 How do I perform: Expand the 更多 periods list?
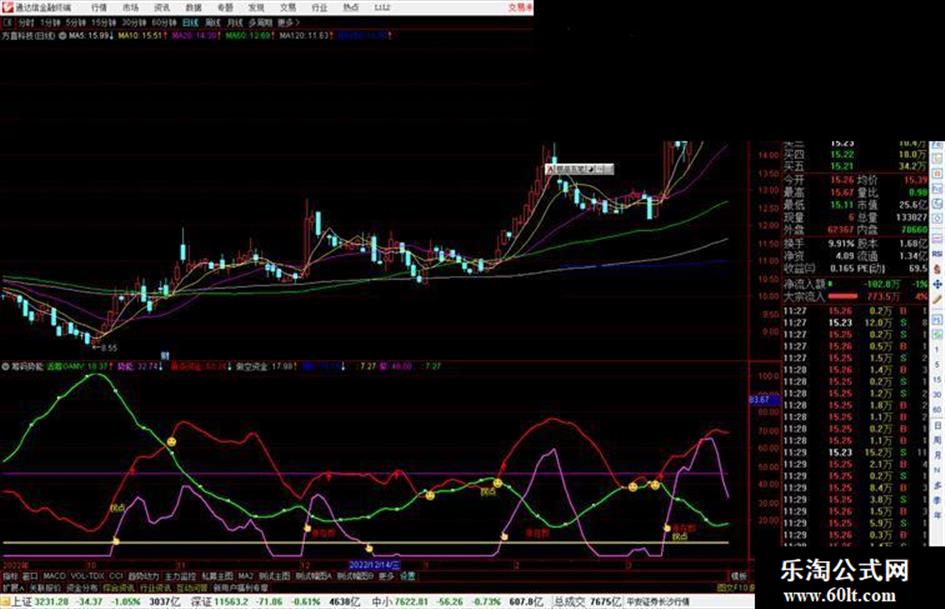point(288,22)
